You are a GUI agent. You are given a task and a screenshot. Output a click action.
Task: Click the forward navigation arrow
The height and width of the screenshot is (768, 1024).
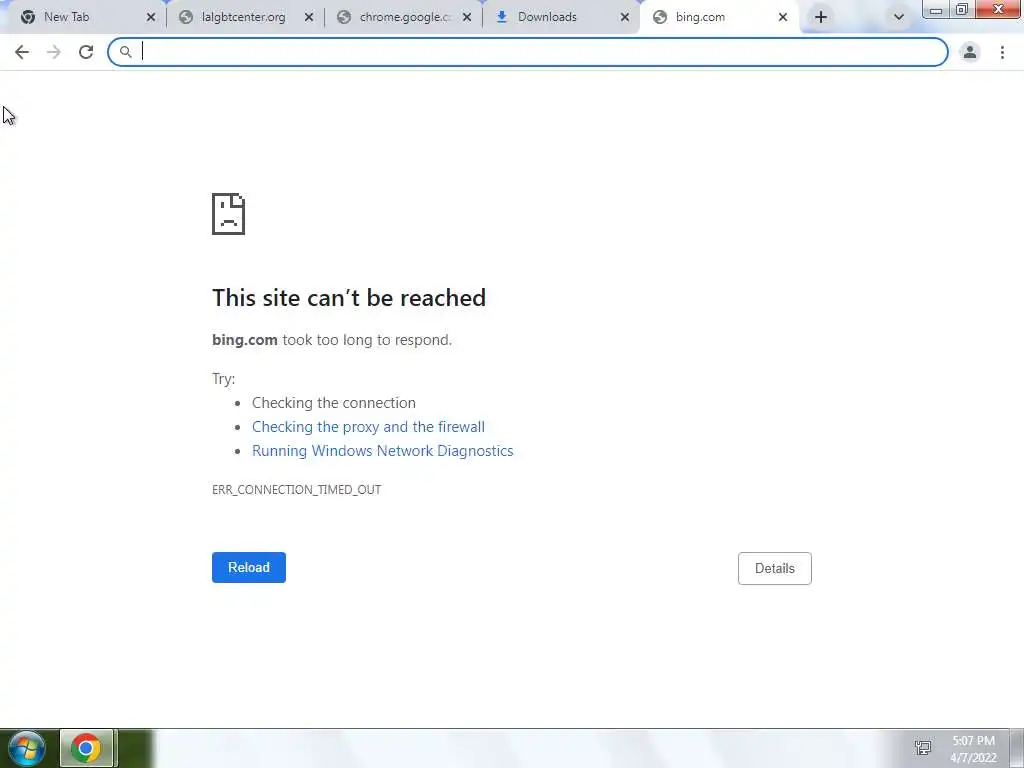[54, 52]
